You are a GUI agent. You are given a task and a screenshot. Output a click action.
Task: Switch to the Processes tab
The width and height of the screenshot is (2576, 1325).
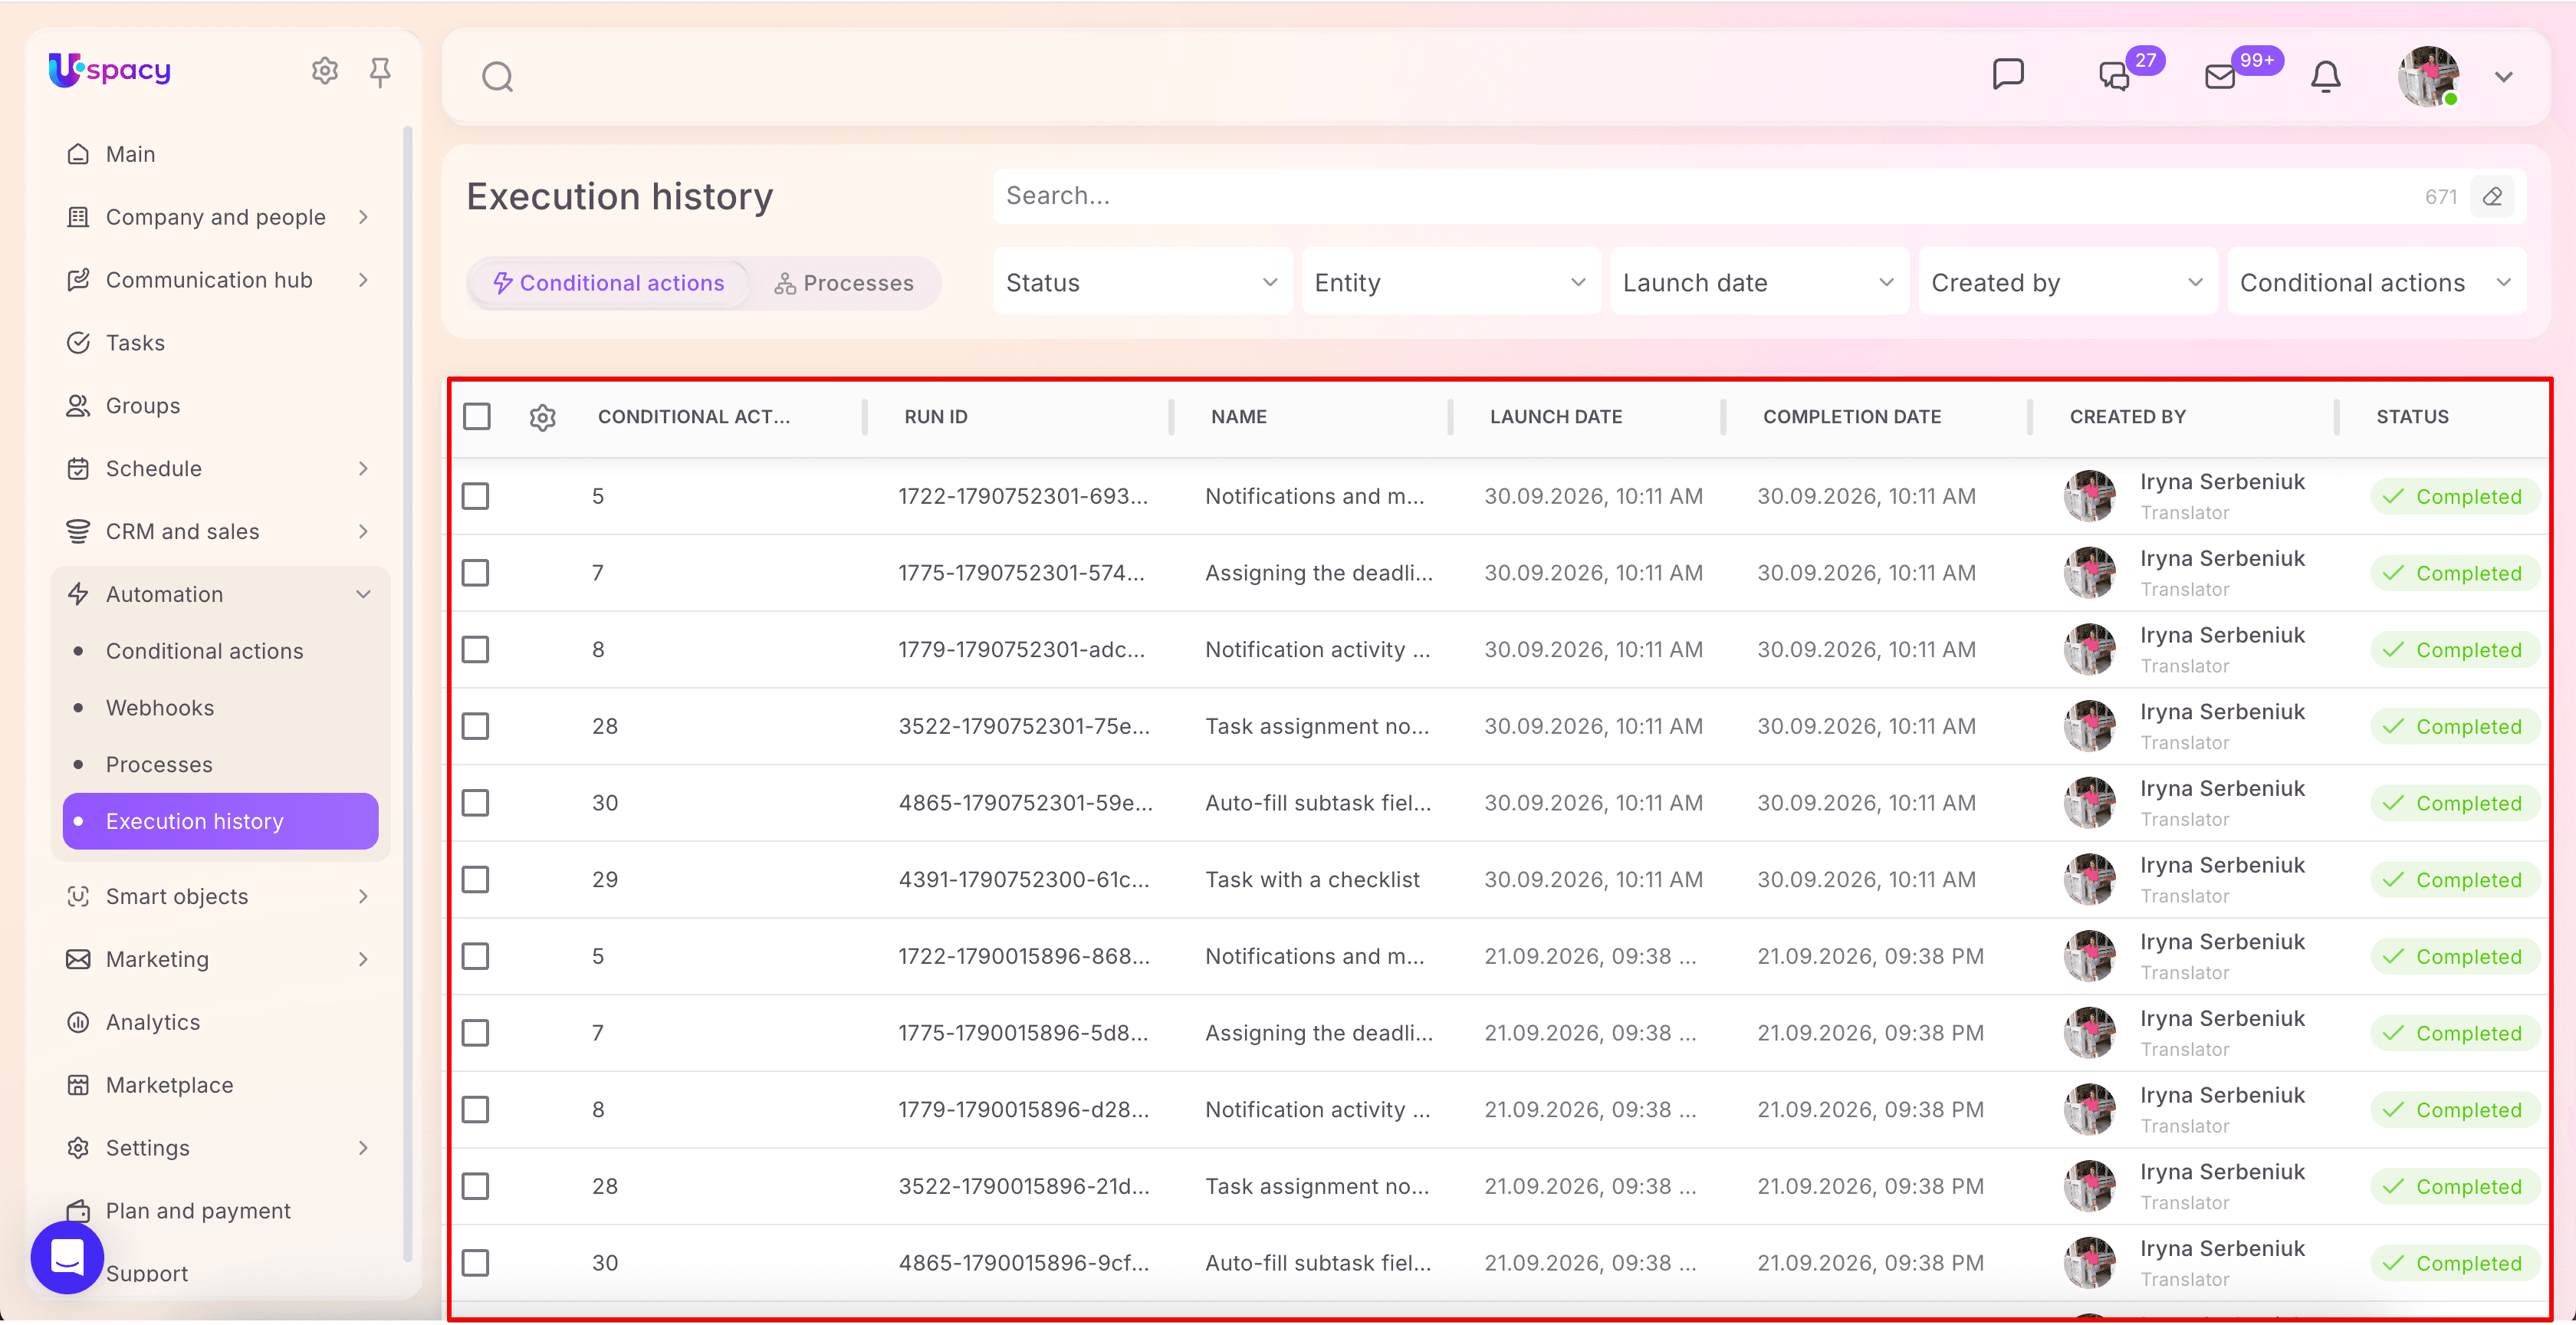[x=843, y=284]
